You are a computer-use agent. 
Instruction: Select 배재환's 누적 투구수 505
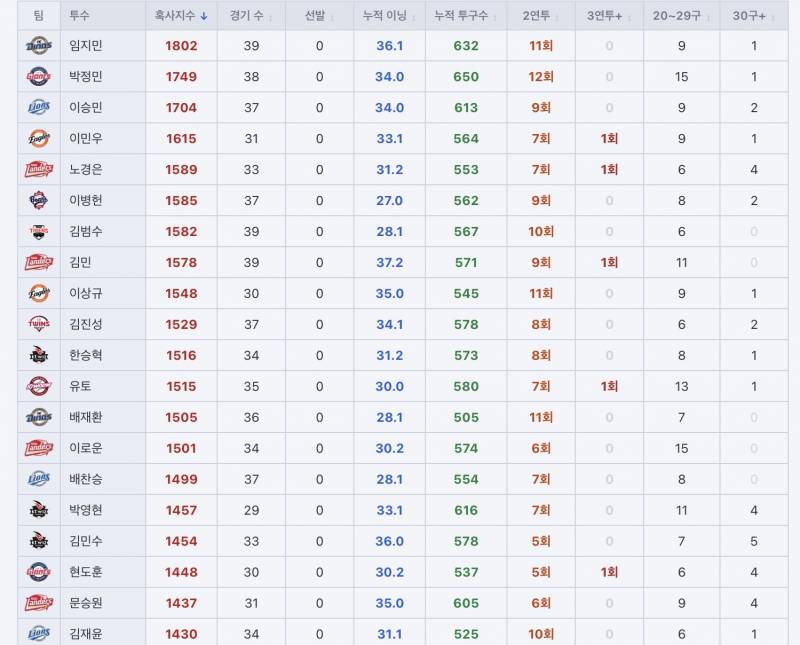[466, 417]
